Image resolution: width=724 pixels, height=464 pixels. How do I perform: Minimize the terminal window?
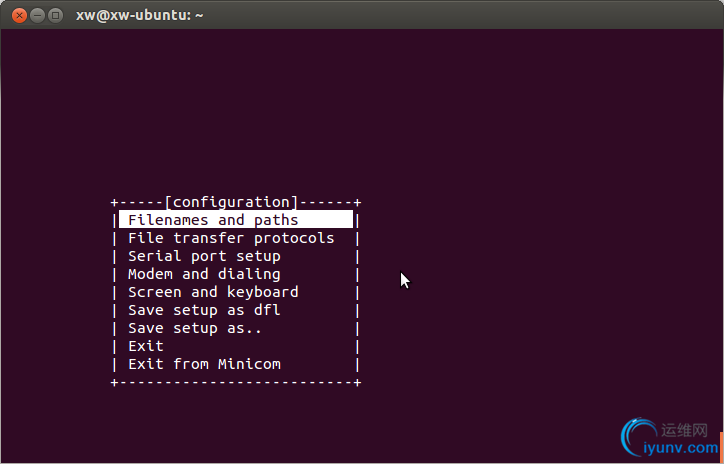tap(37, 16)
